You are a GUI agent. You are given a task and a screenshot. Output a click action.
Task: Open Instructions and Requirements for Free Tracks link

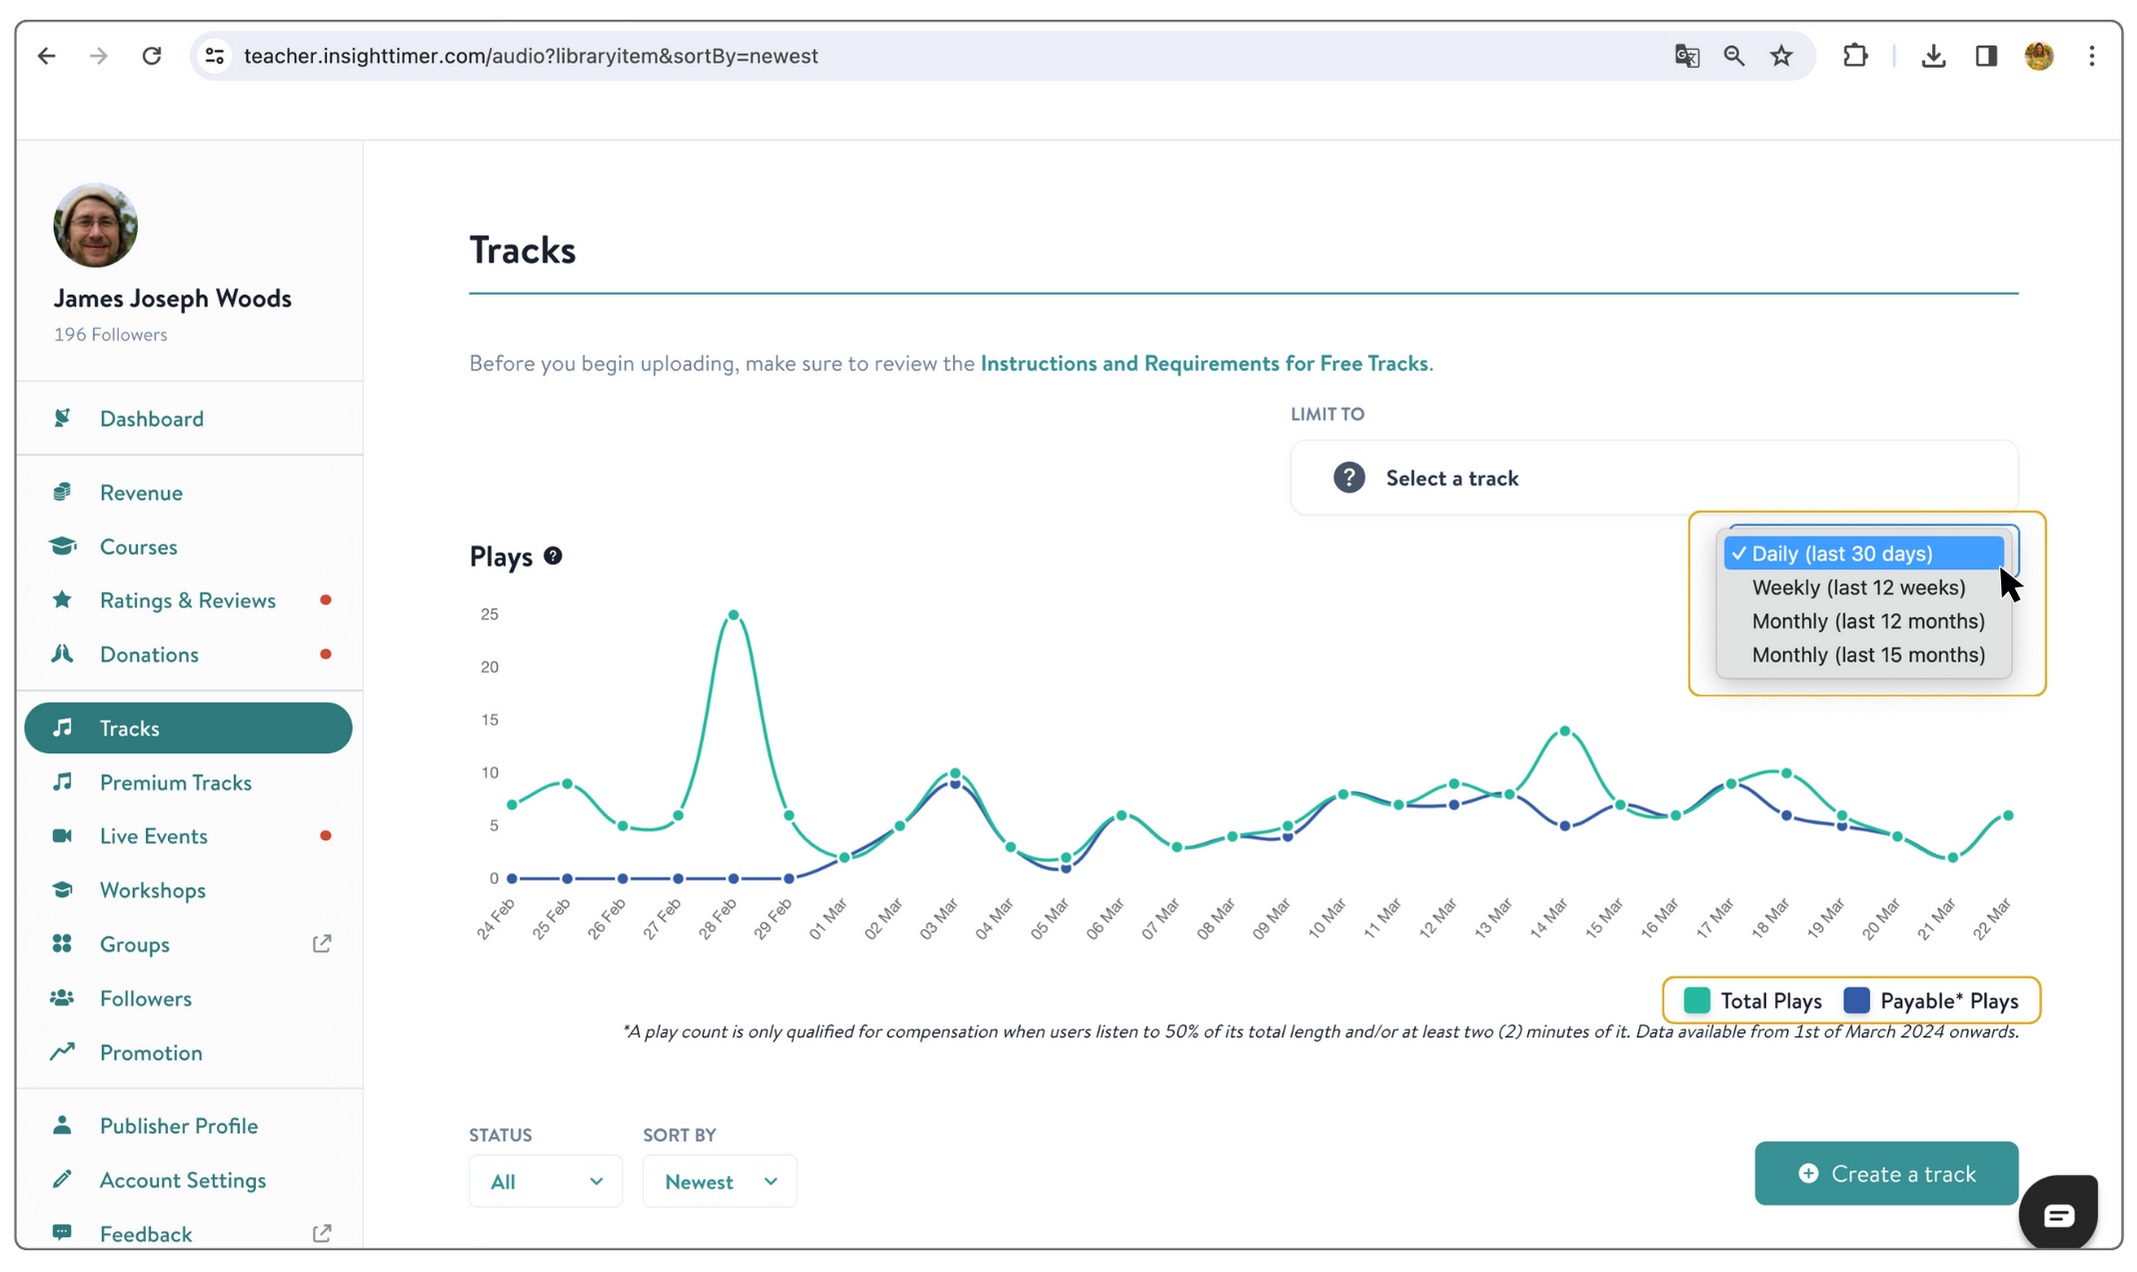(1204, 363)
